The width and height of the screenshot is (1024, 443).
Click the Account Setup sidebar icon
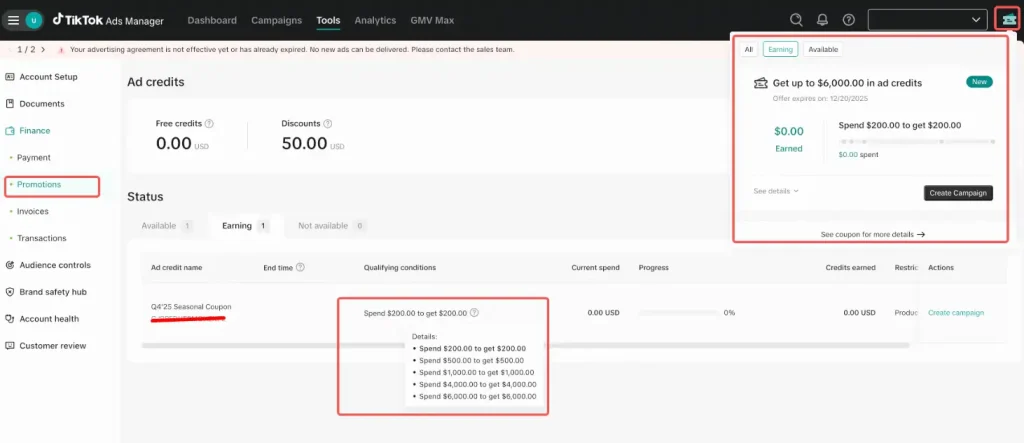tap(9, 76)
